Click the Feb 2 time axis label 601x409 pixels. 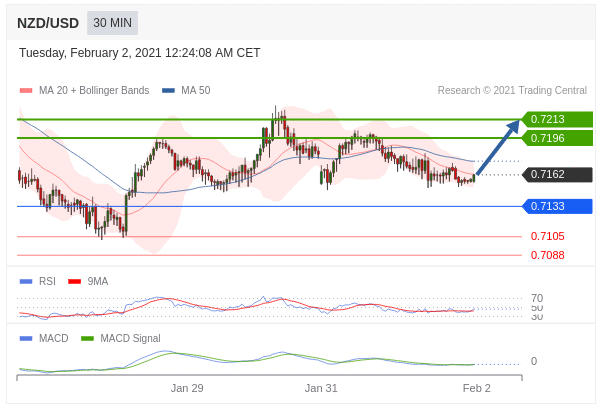click(476, 388)
